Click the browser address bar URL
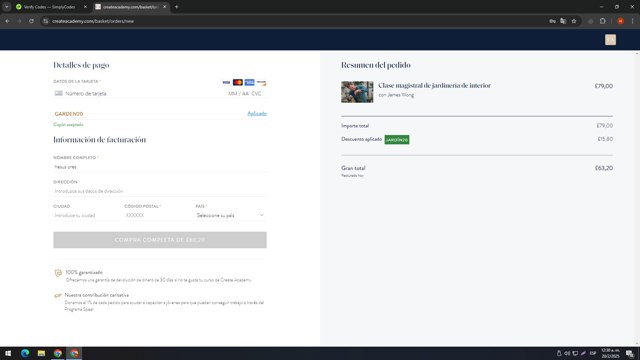The image size is (640, 360). pos(93,21)
